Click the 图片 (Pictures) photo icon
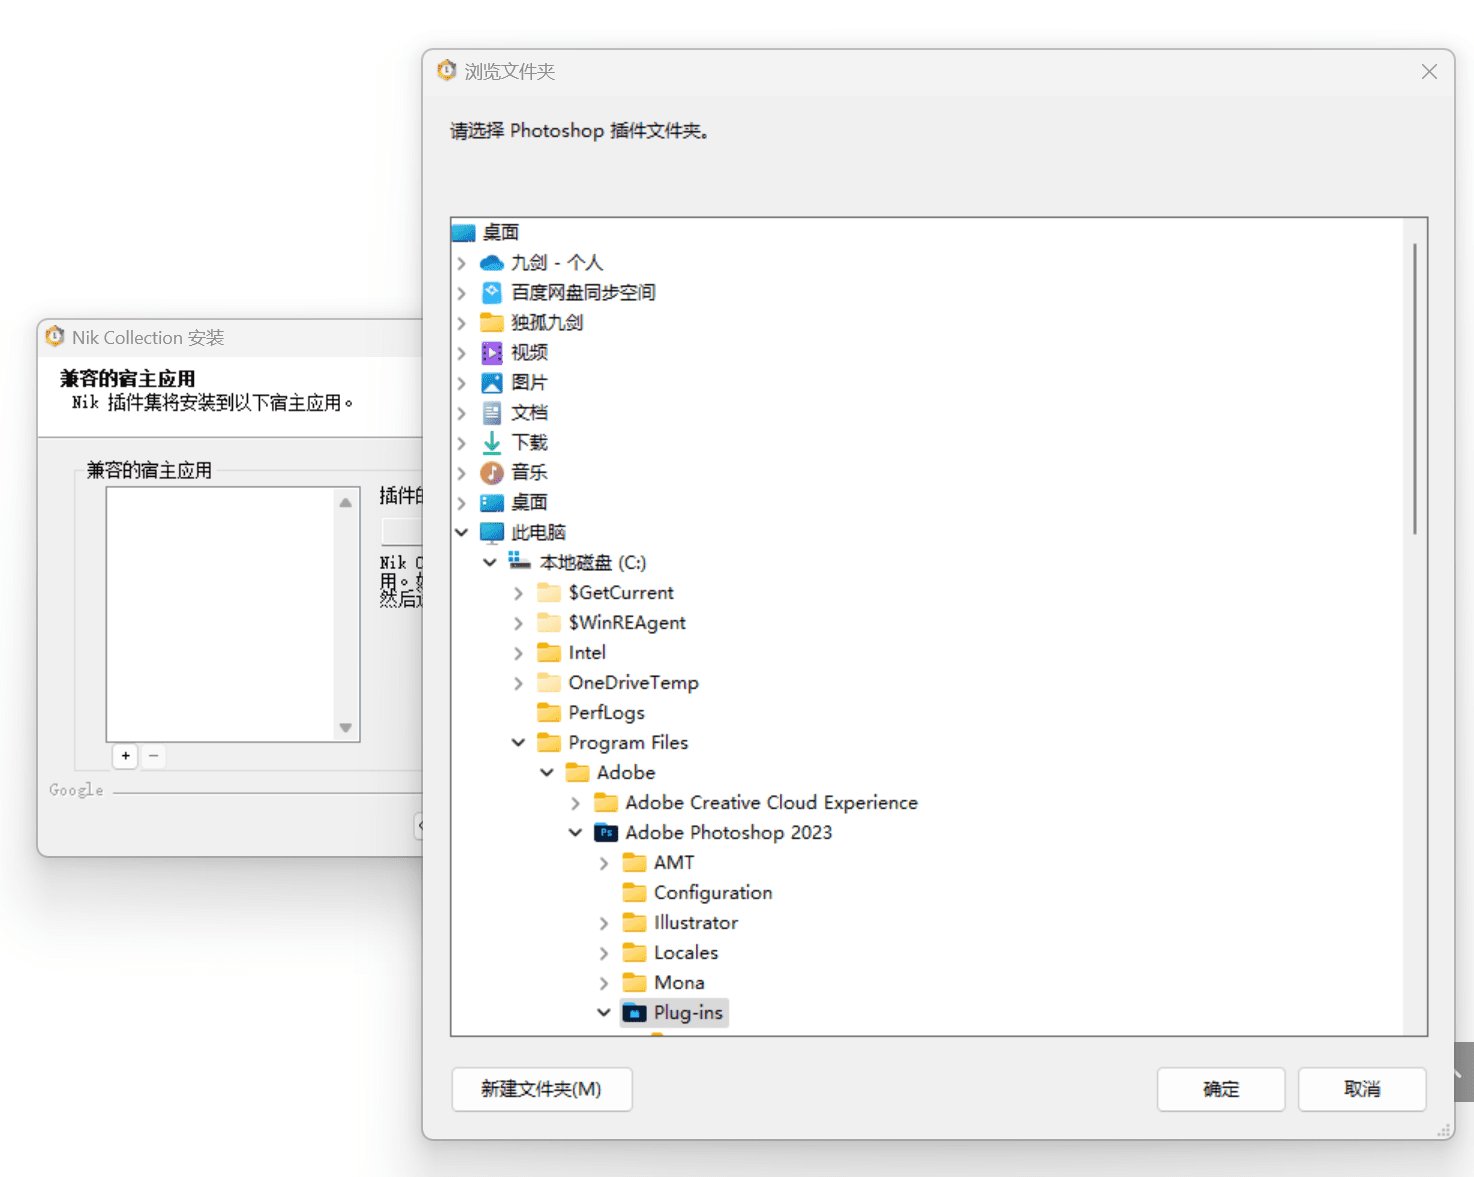 pyautogui.click(x=491, y=382)
